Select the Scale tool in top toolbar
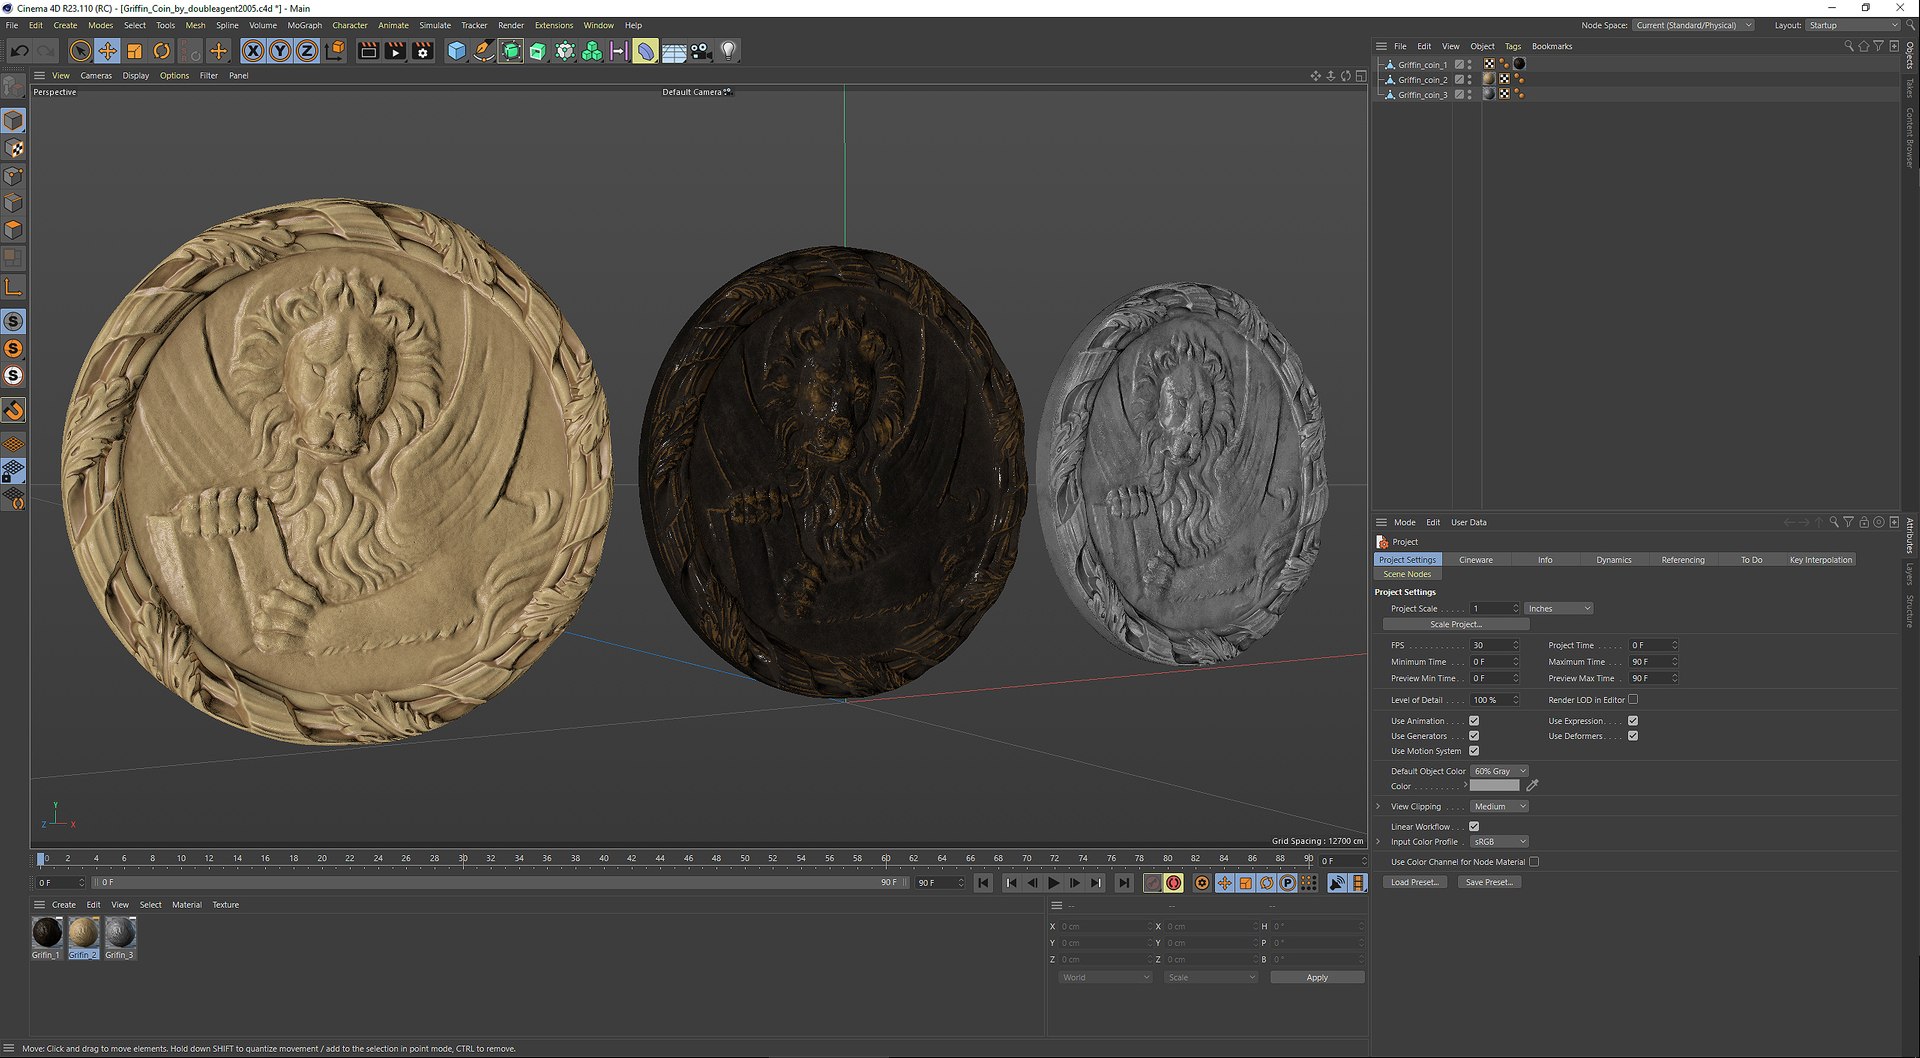Screen dimensions: 1920x1058 134,51
